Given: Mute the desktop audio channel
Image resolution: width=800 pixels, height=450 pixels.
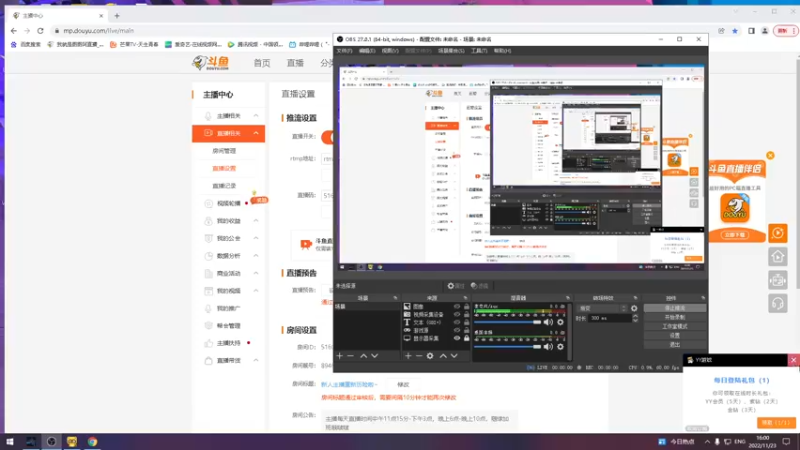Looking at the screenshot, I should (548, 347).
